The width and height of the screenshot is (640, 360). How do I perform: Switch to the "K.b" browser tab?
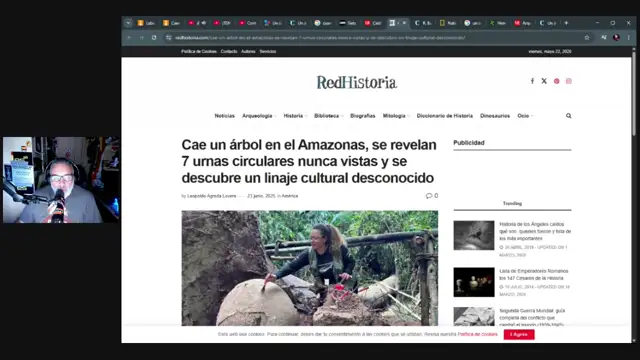click(423, 23)
